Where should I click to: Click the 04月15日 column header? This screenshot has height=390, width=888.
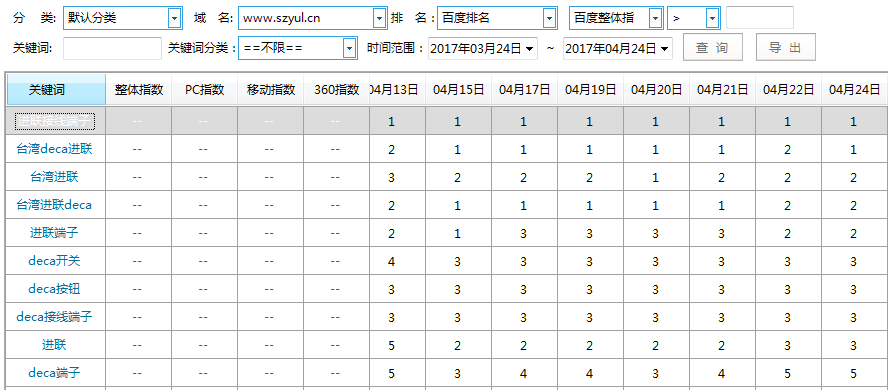point(458,89)
